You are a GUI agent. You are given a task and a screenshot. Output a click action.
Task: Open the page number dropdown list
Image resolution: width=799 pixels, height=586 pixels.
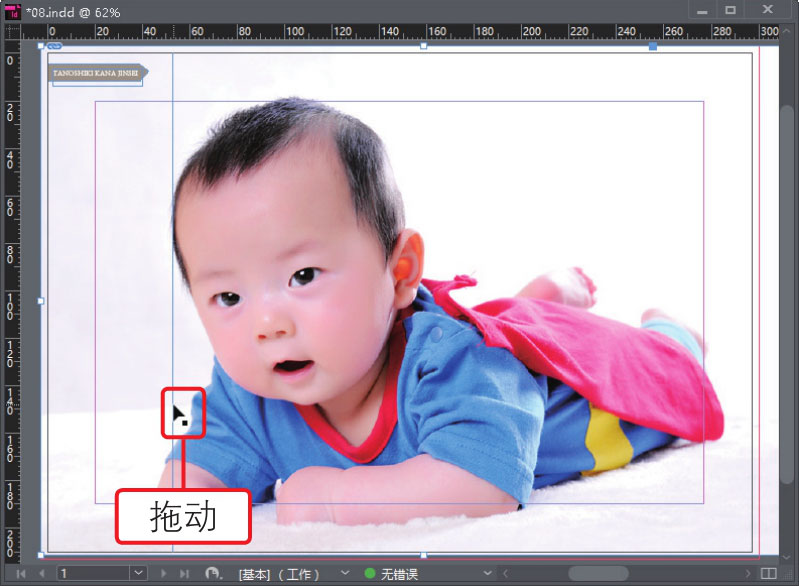138,574
